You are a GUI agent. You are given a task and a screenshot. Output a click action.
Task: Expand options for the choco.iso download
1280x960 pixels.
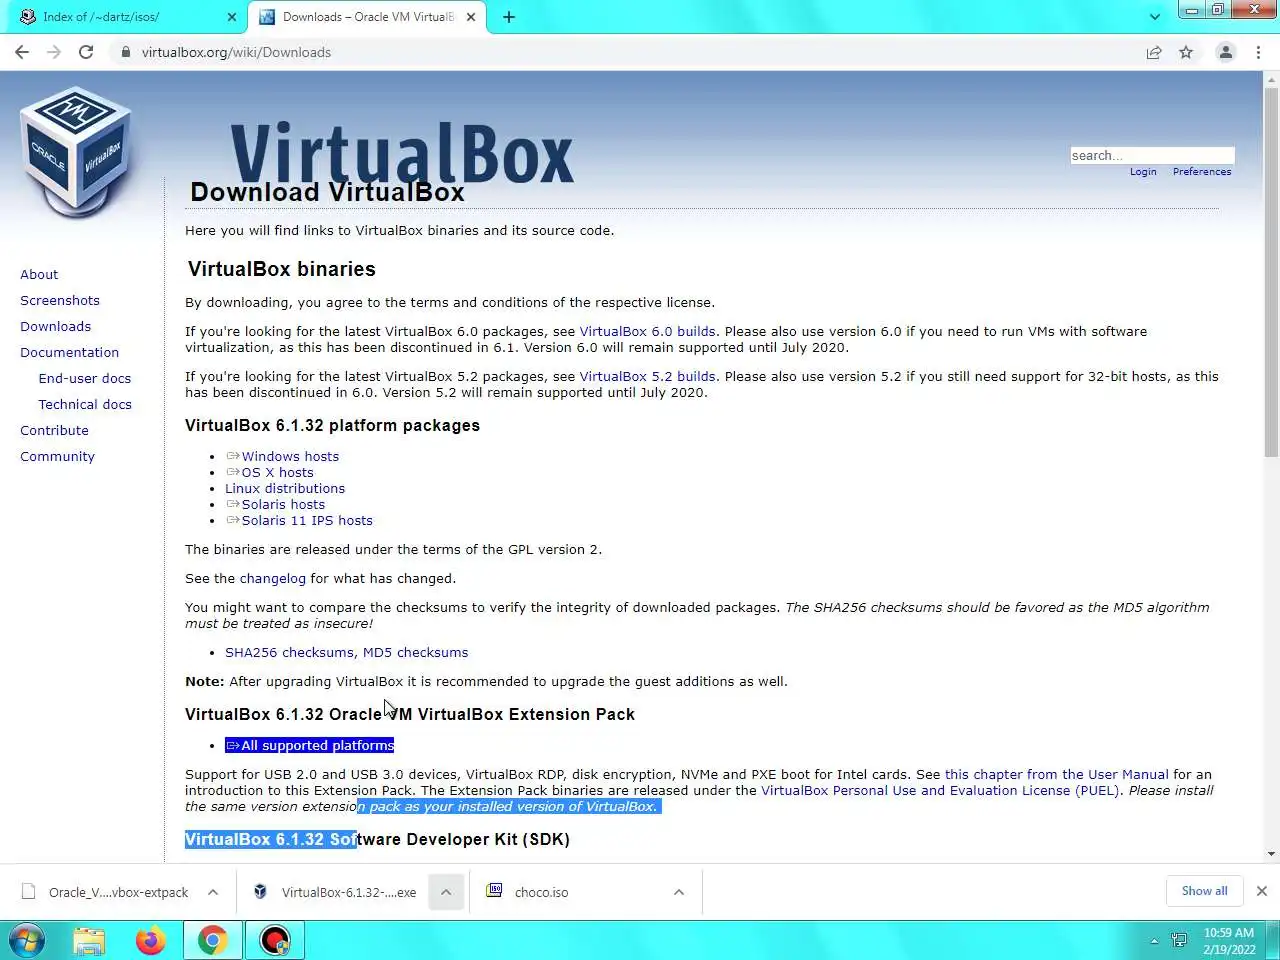(679, 892)
